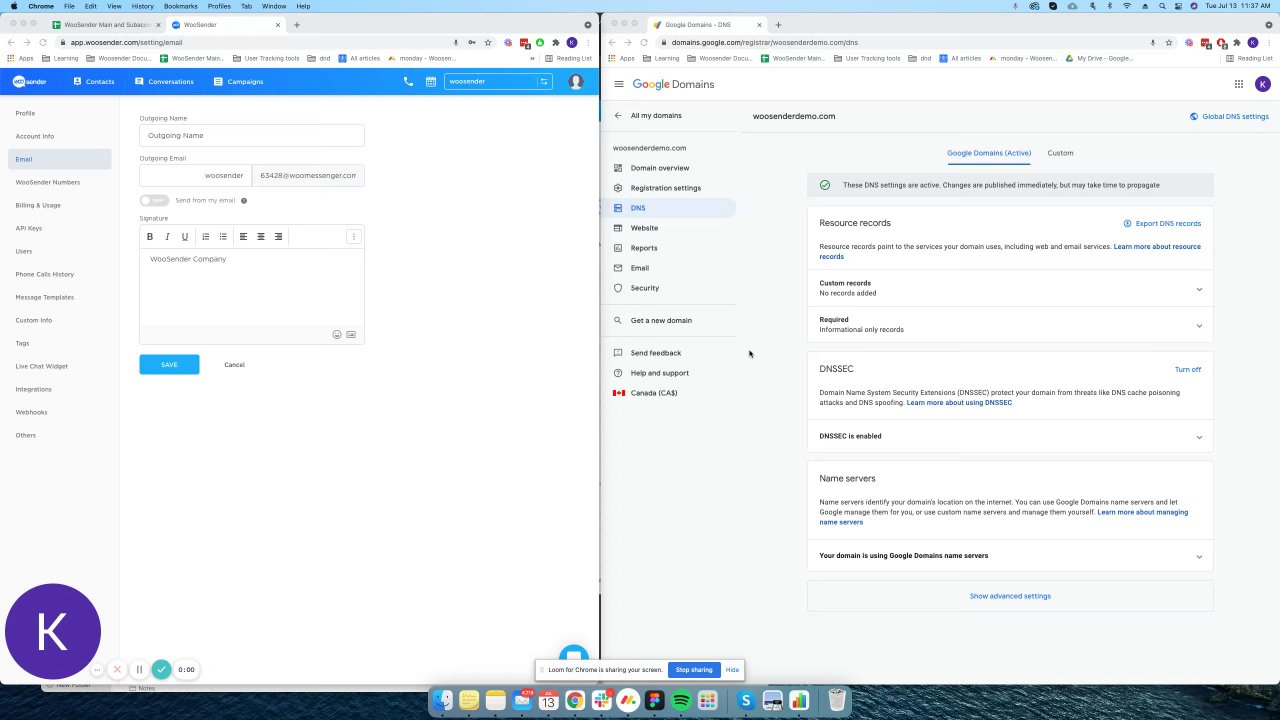Open Slack from the Dock

click(601, 701)
